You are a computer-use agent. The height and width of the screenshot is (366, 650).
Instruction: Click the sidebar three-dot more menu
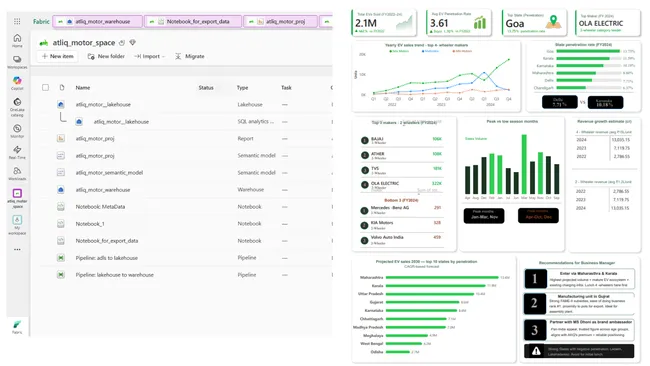(17, 250)
